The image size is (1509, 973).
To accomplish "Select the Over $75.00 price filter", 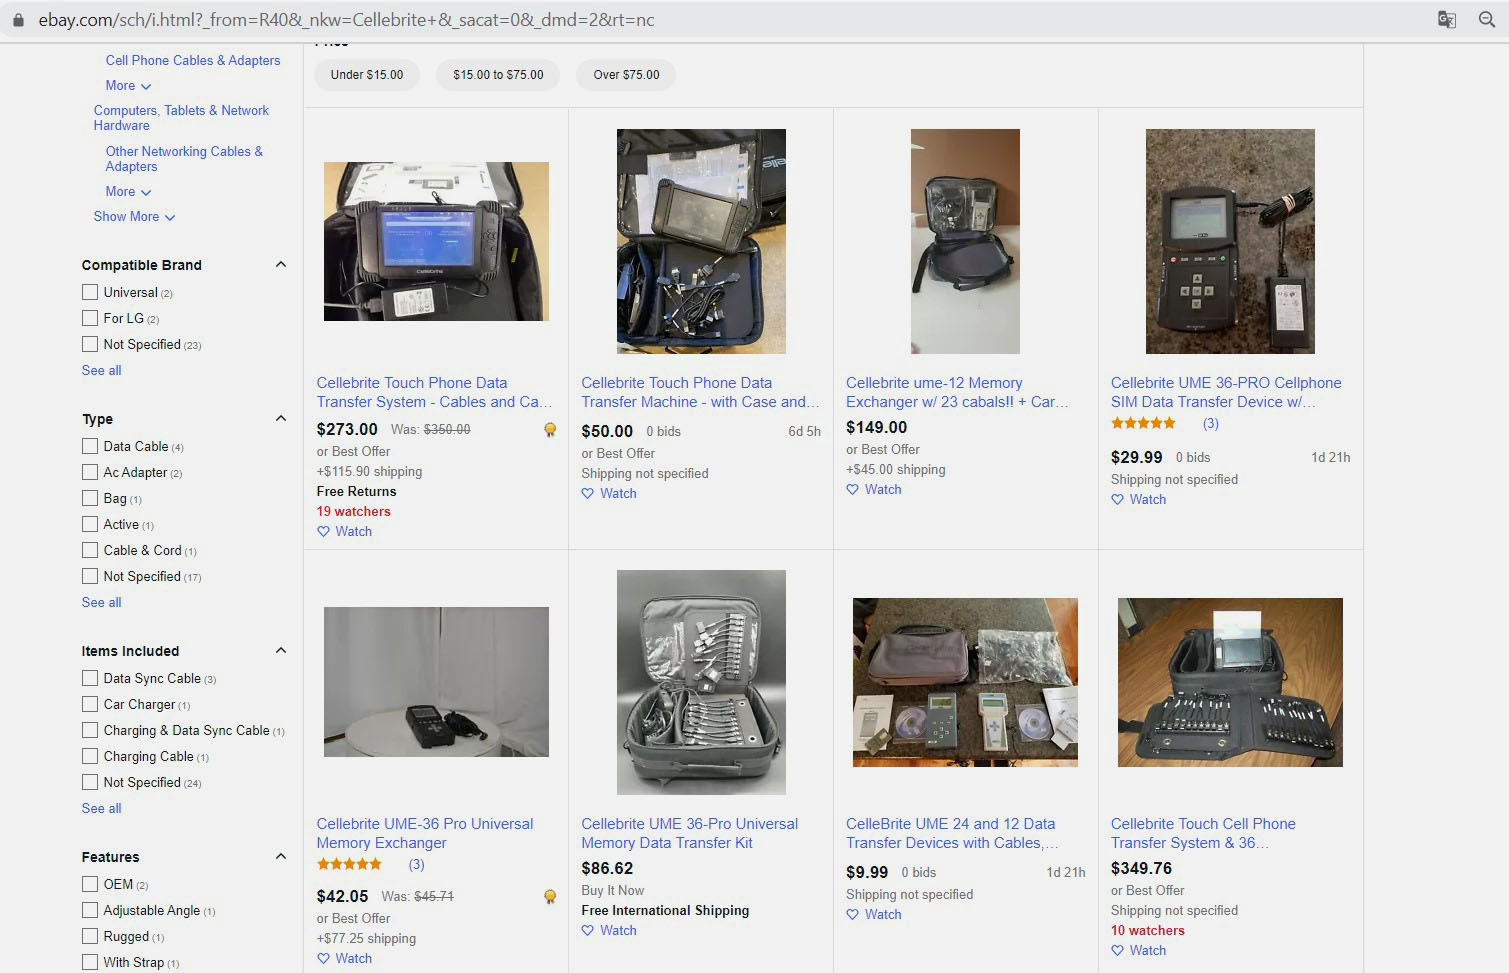I will (626, 75).
